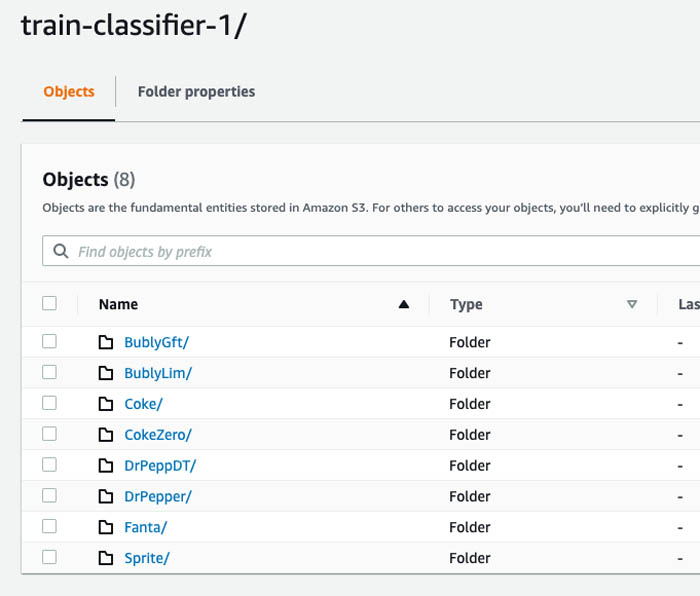Open the Sprite/ folder link
The height and width of the screenshot is (596, 700).
pos(147,558)
